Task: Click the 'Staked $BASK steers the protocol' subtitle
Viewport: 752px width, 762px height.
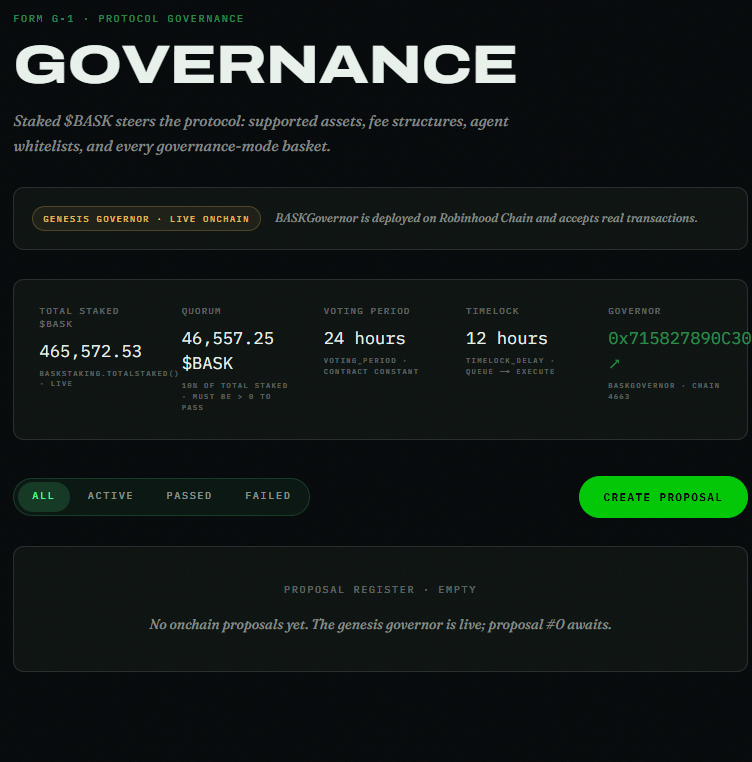Action: 261,134
